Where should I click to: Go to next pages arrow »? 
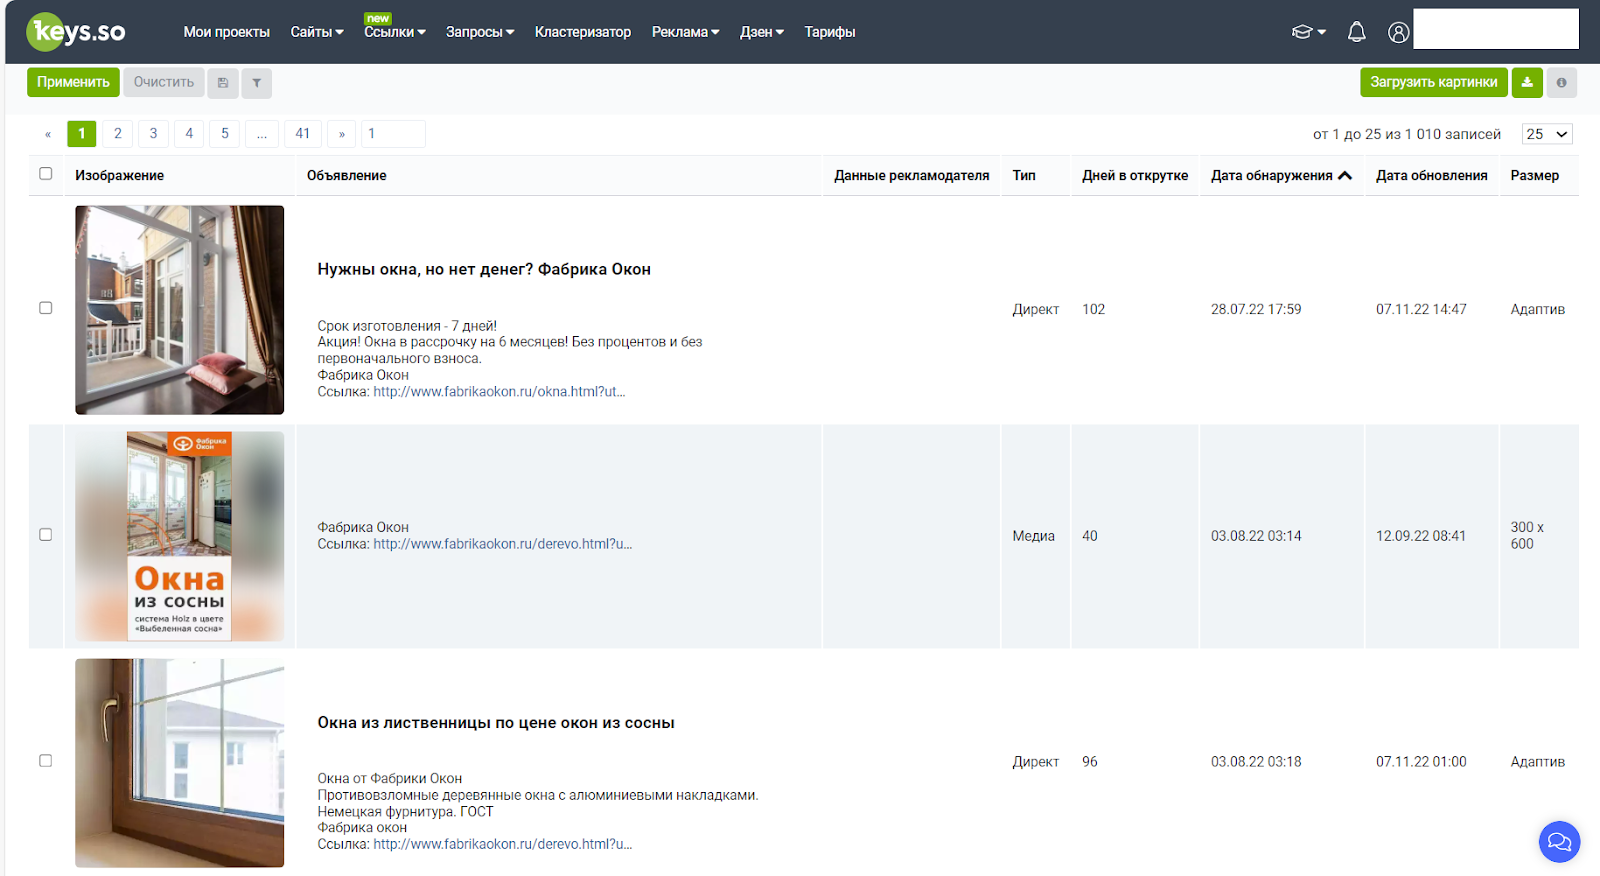click(342, 134)
